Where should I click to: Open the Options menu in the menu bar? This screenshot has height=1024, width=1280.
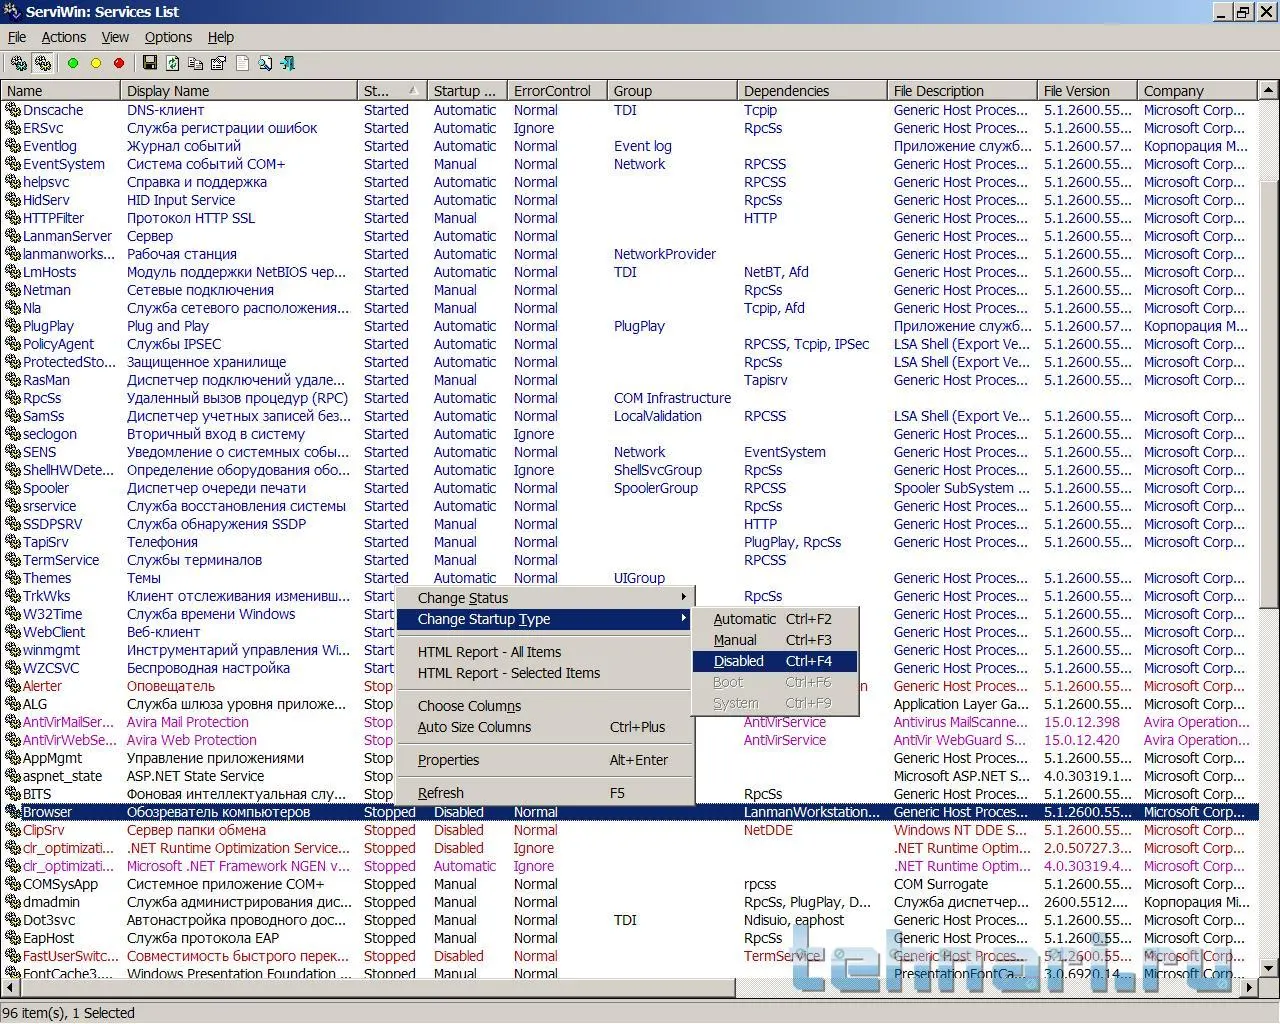pos(168,37)
